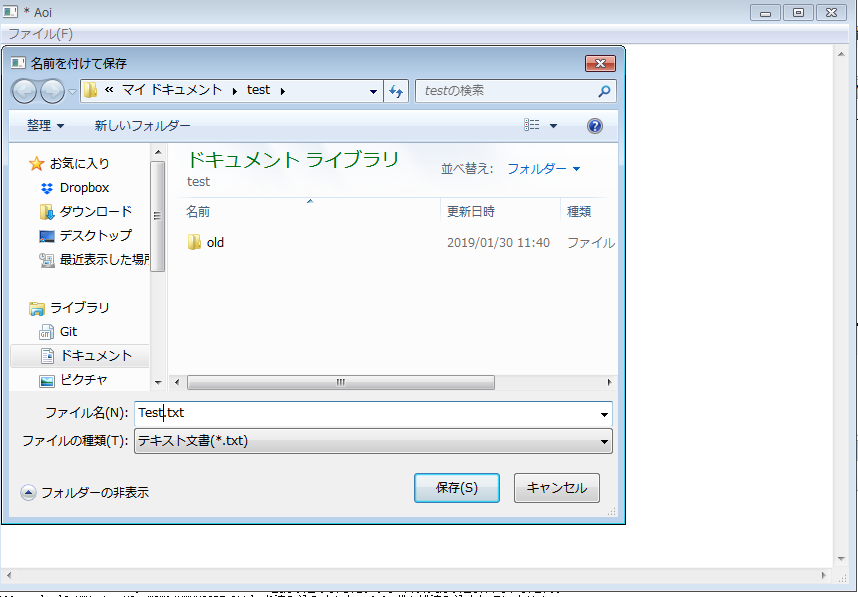Open ファイルの種類 テキスト文書 combo box
Viewport: 858px width, 597px height.
(373, 441)
